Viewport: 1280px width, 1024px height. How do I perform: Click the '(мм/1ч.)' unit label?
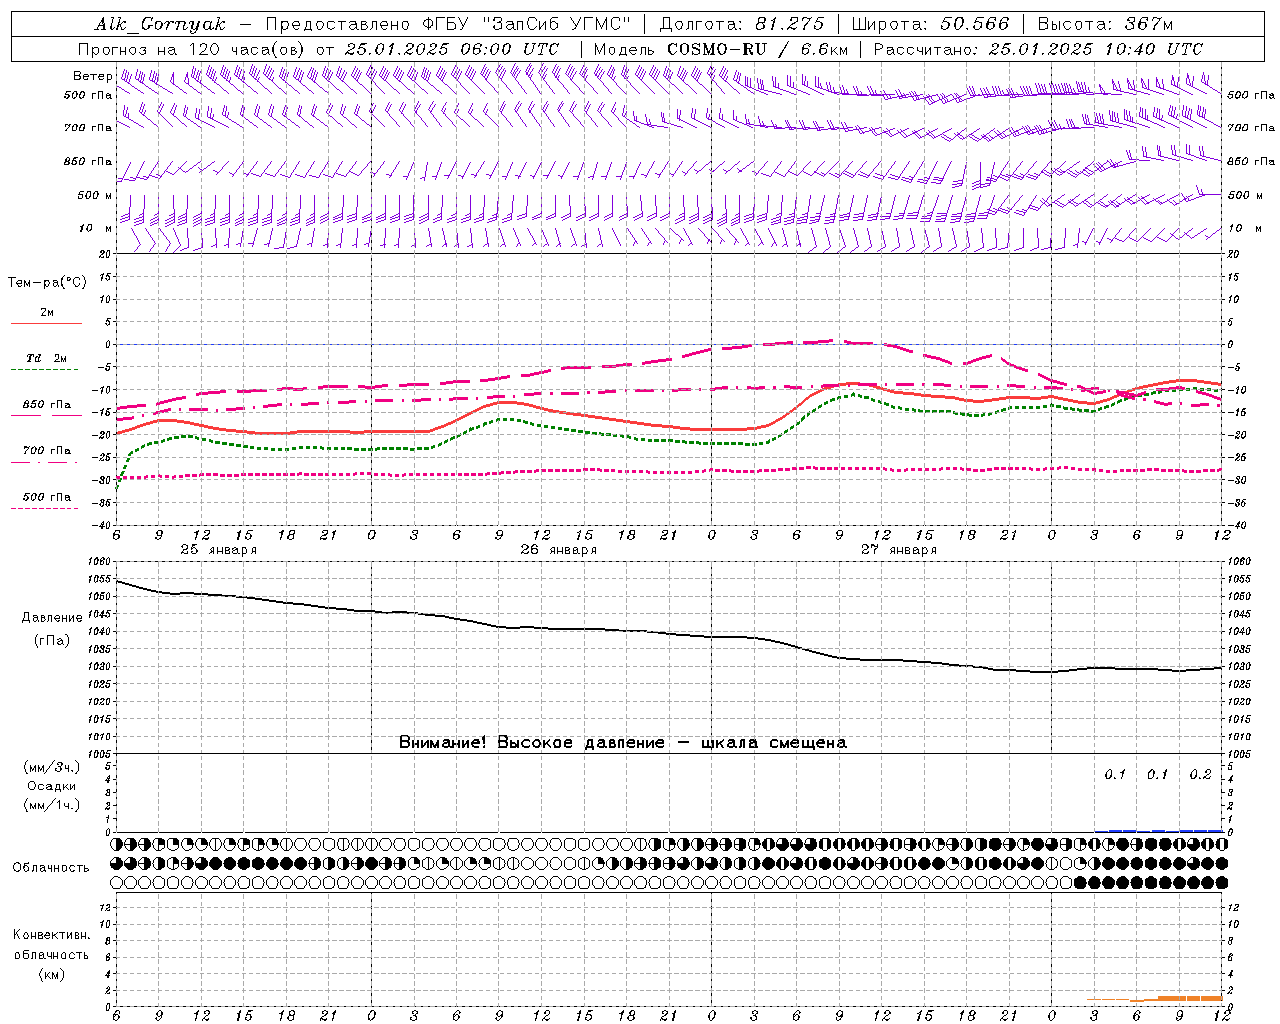click(52, 805)
